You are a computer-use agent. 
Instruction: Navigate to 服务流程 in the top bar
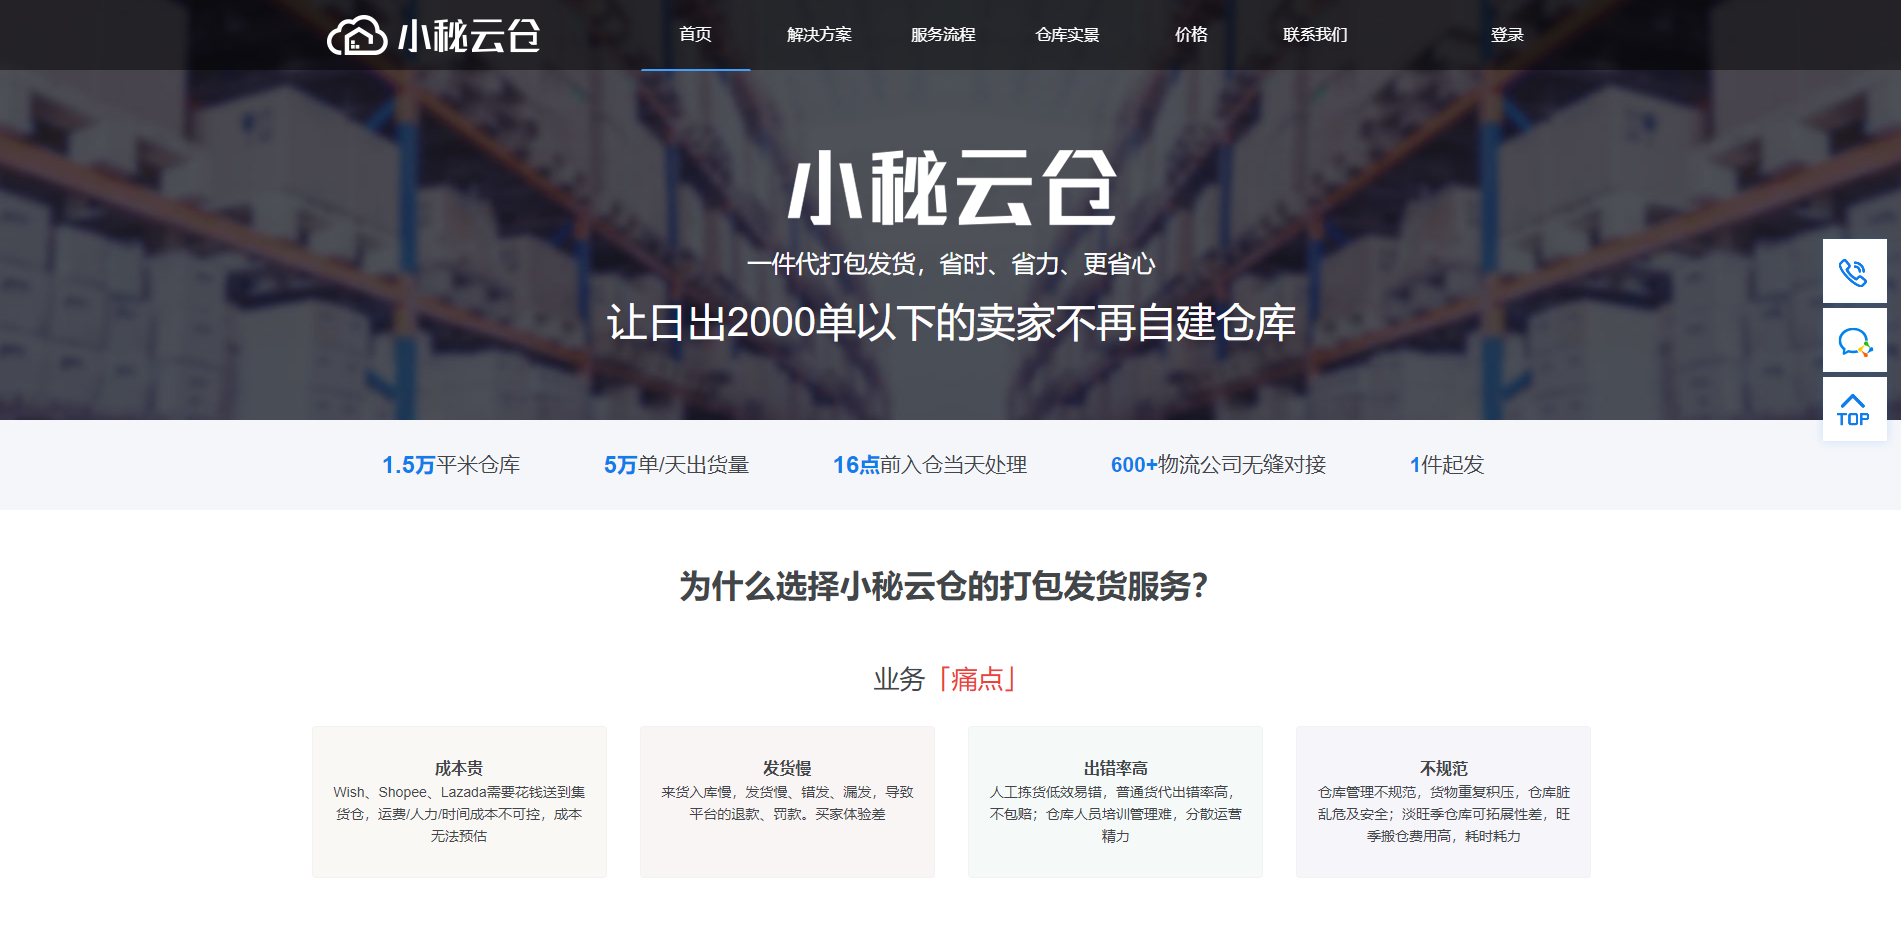pyautogui.click(x=943, y=34)
